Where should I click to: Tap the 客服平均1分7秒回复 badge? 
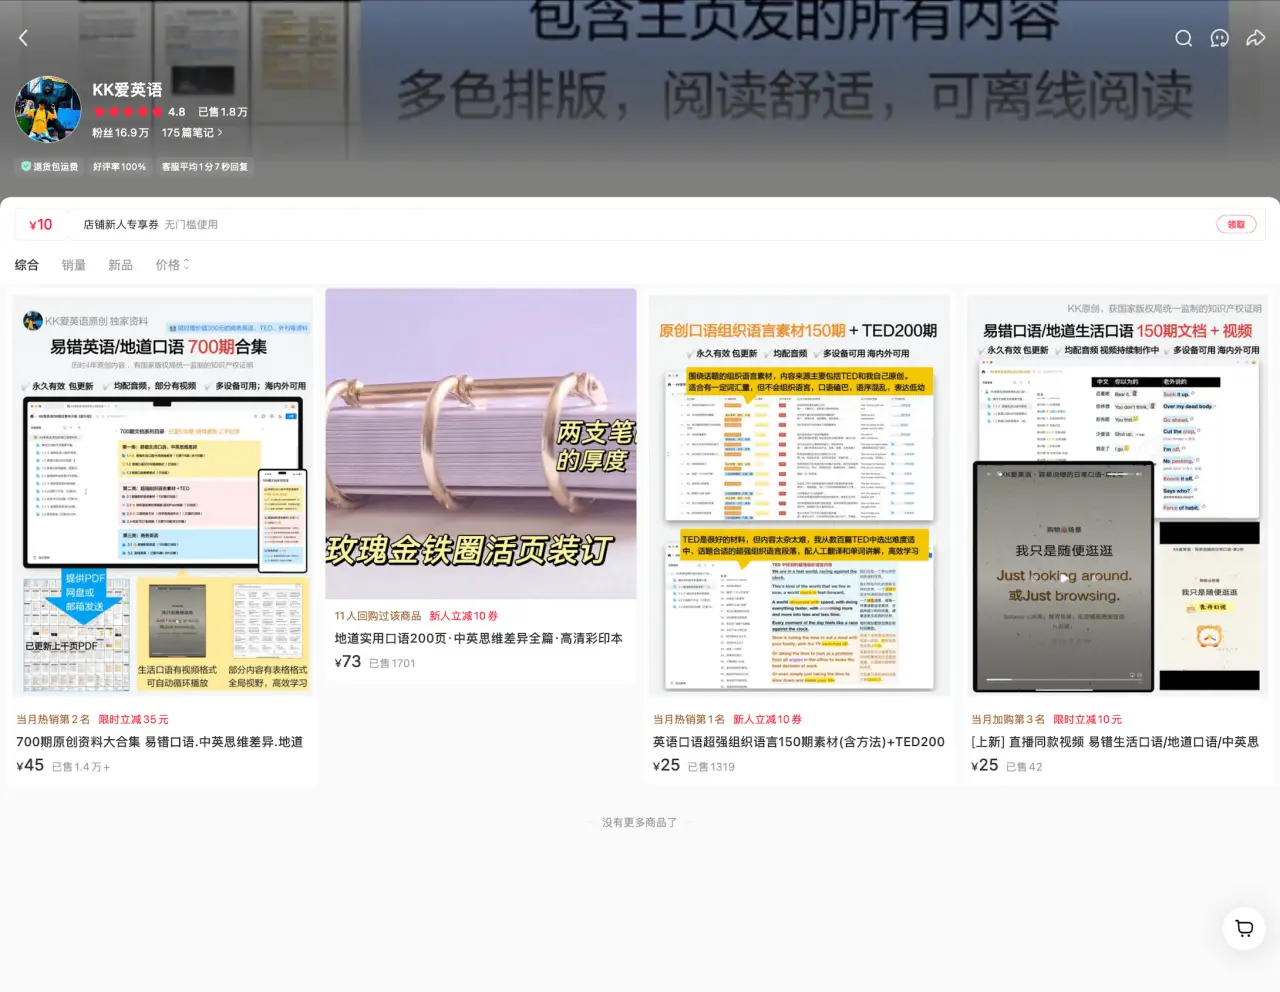(x=205, y=167)
